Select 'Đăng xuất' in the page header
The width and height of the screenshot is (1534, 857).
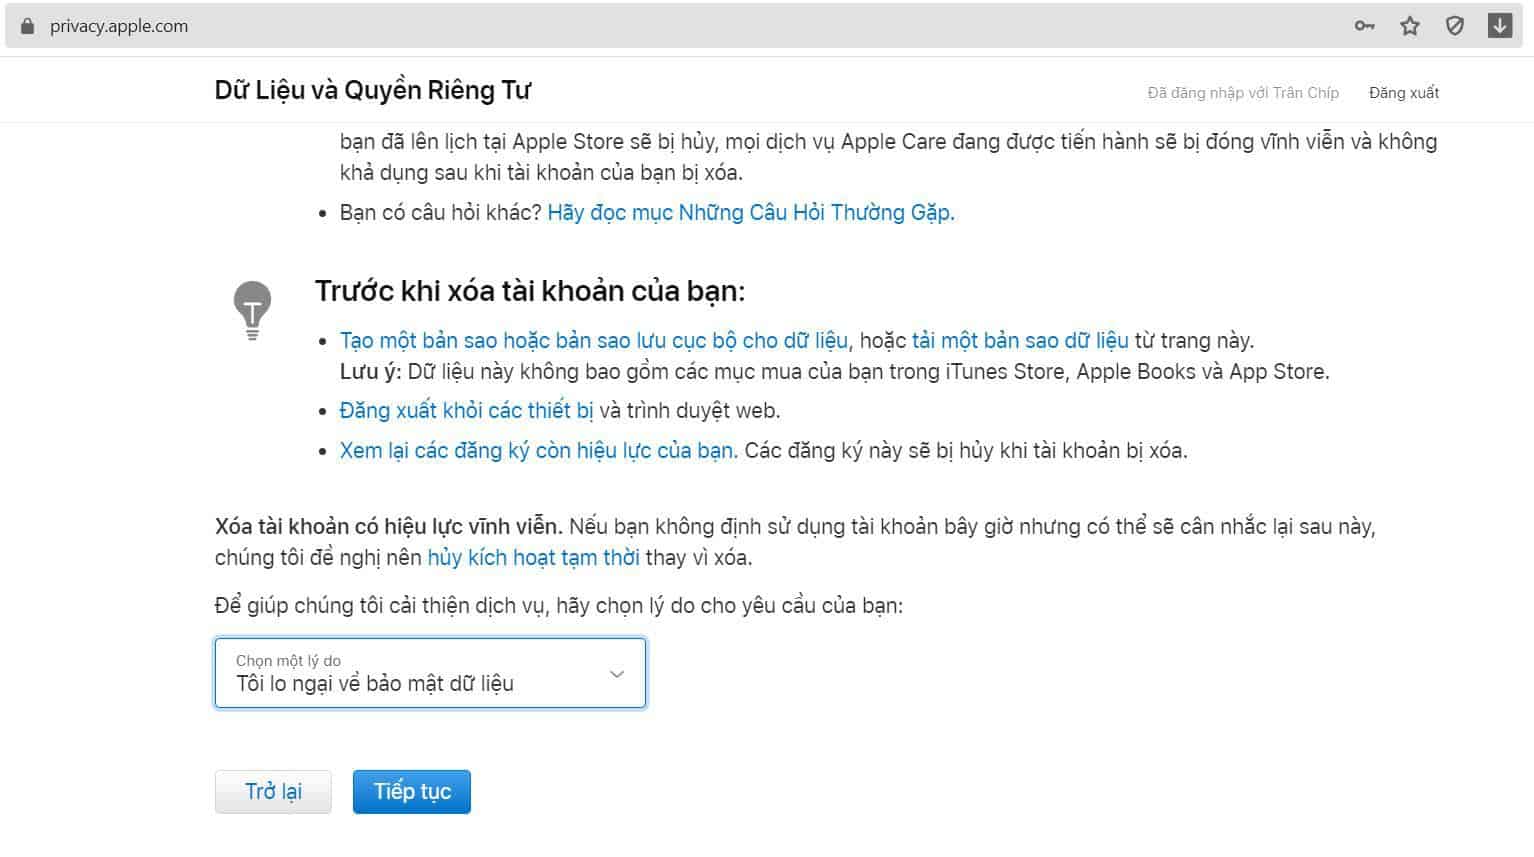point(1404,91)
